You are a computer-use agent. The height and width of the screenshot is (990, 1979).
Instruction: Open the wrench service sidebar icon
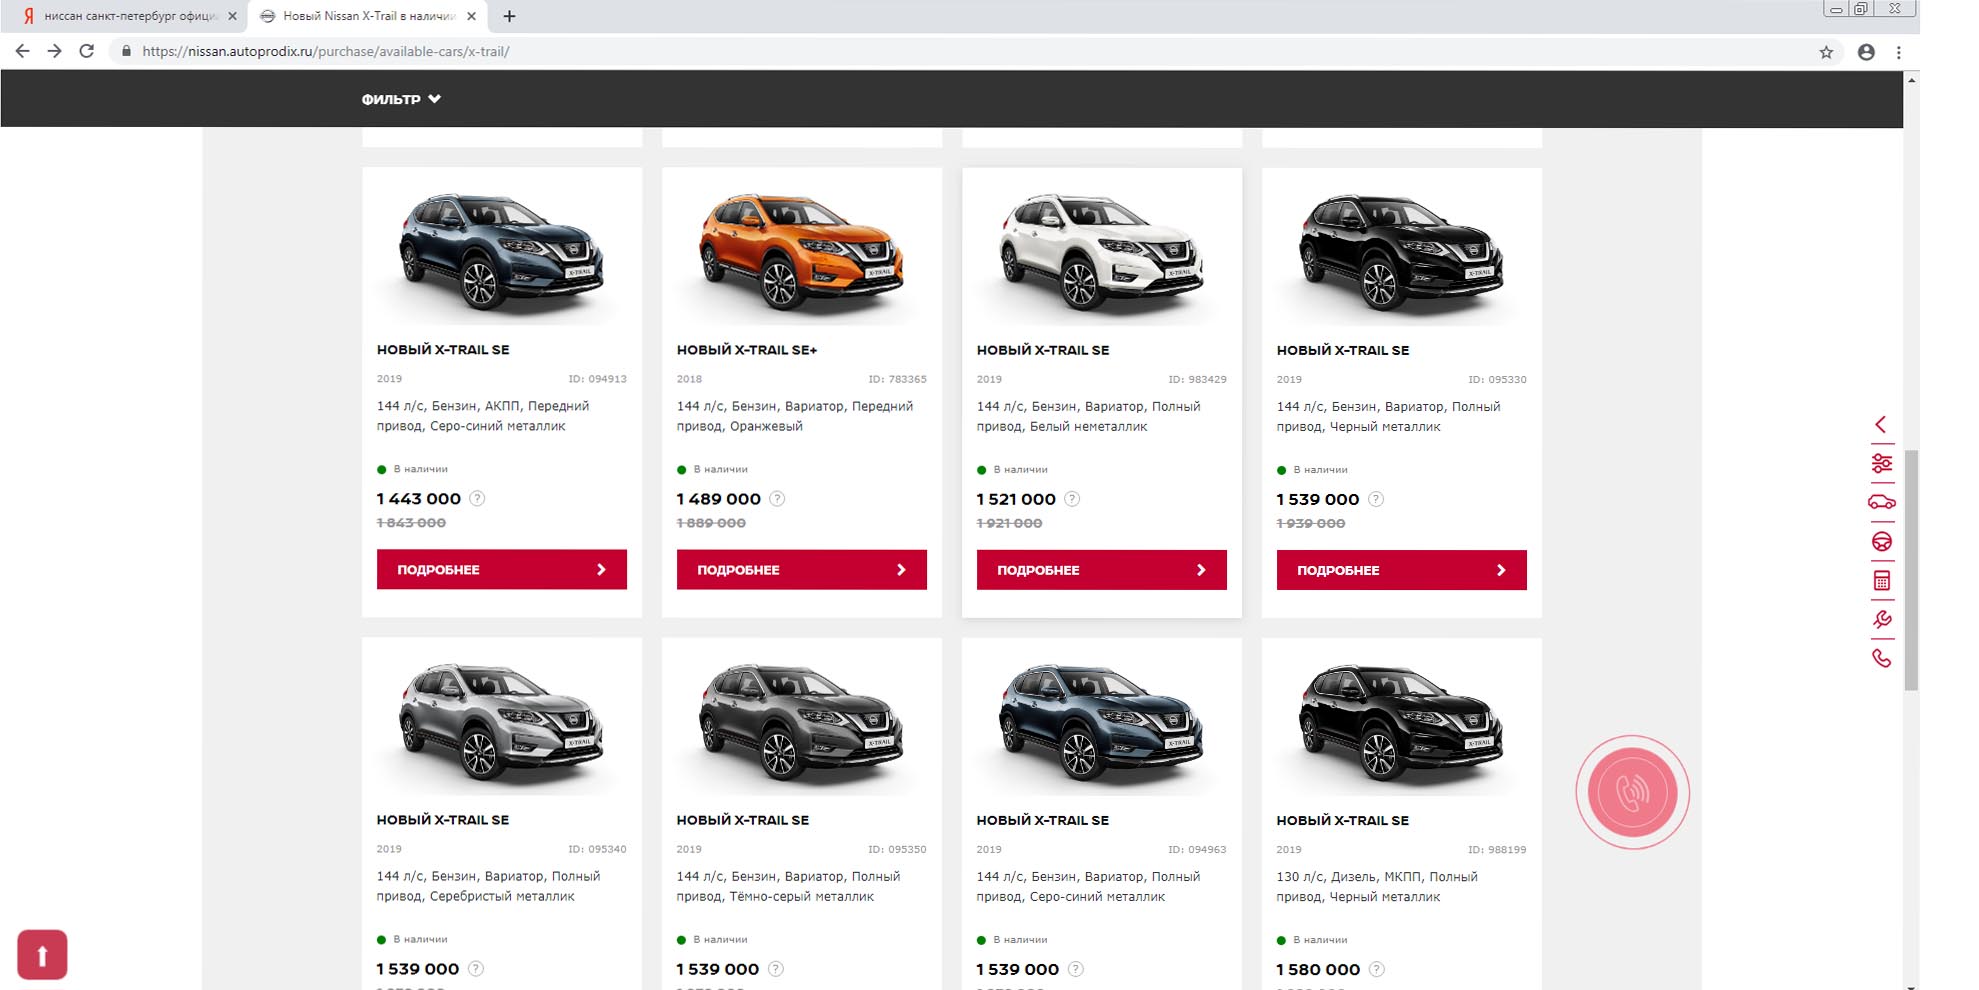click(x=1881, y=620)
